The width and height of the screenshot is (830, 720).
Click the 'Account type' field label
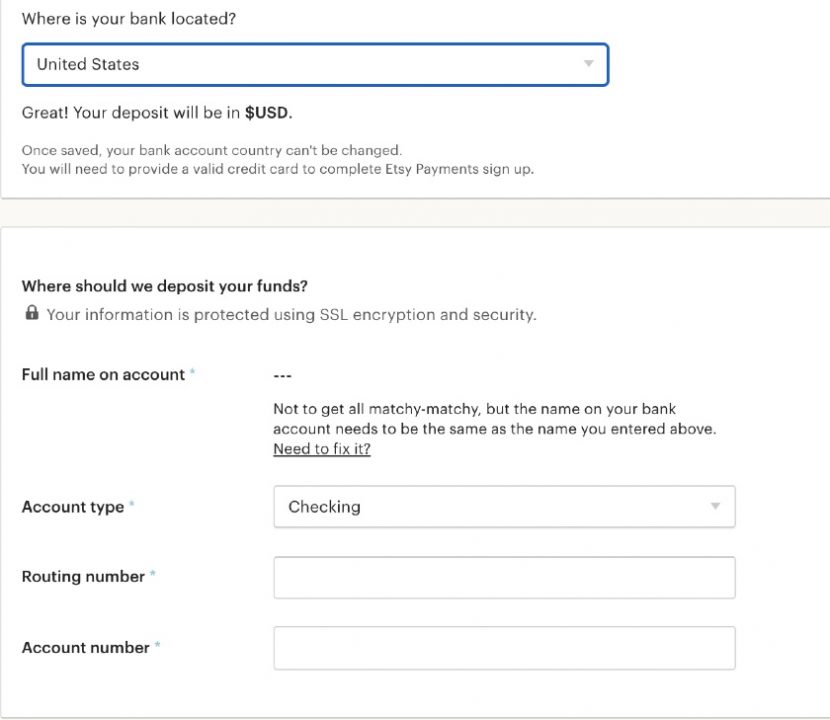(72, 507)
